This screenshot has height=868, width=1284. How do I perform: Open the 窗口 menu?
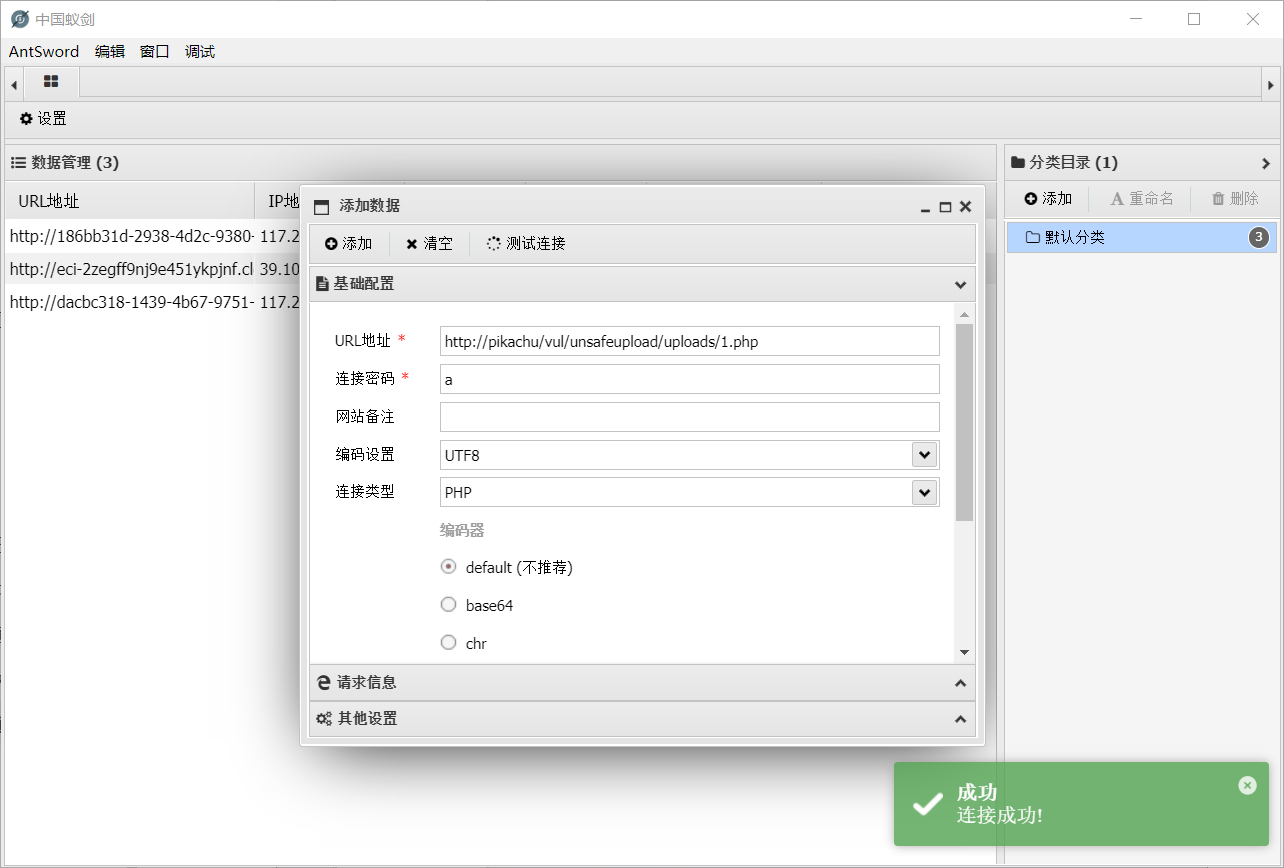[x=155, y=52]
